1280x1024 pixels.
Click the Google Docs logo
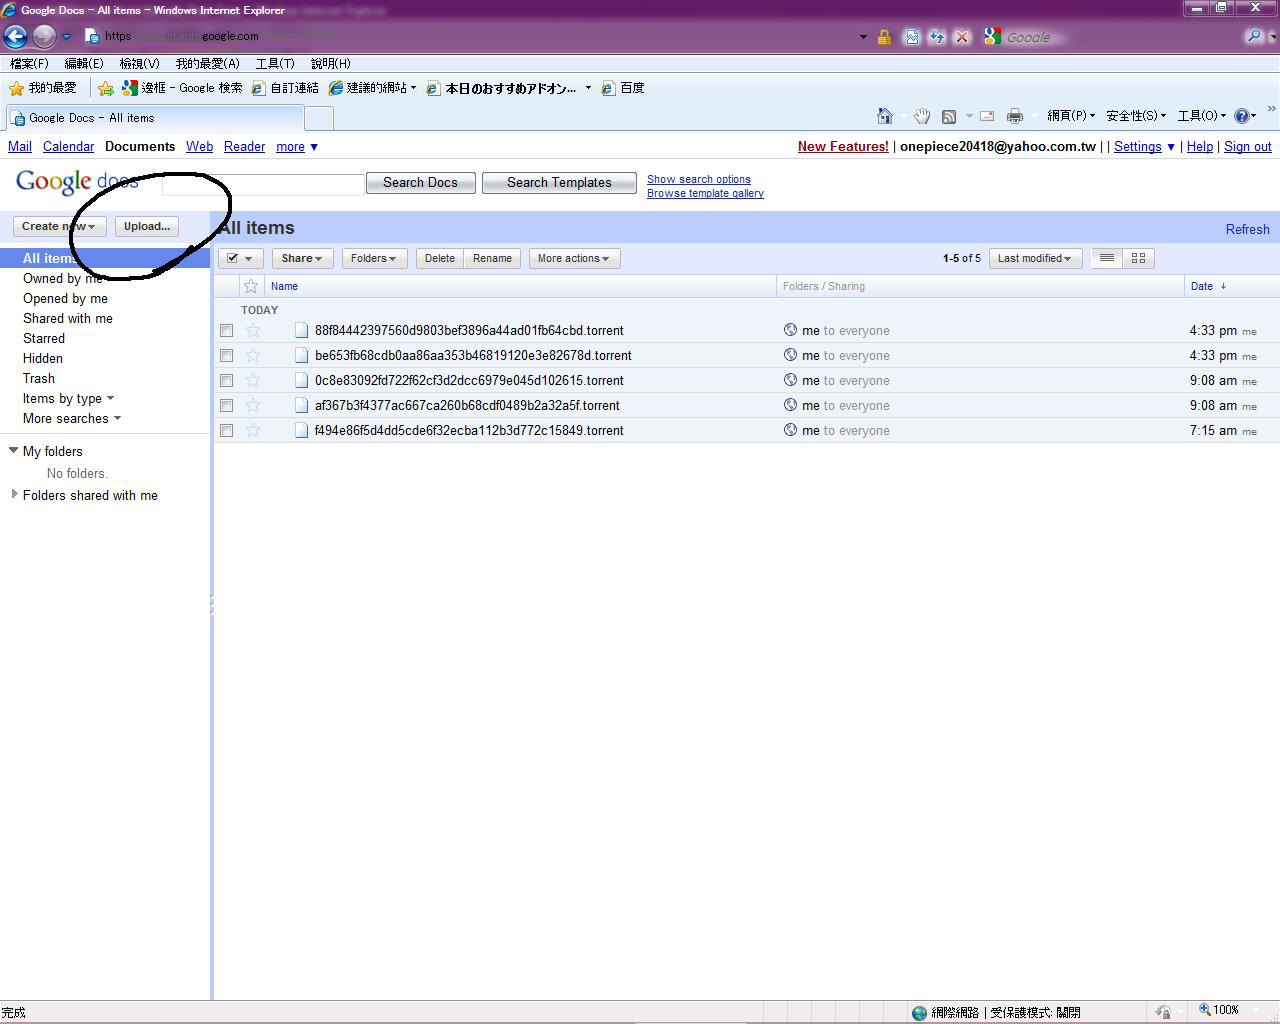77,182
